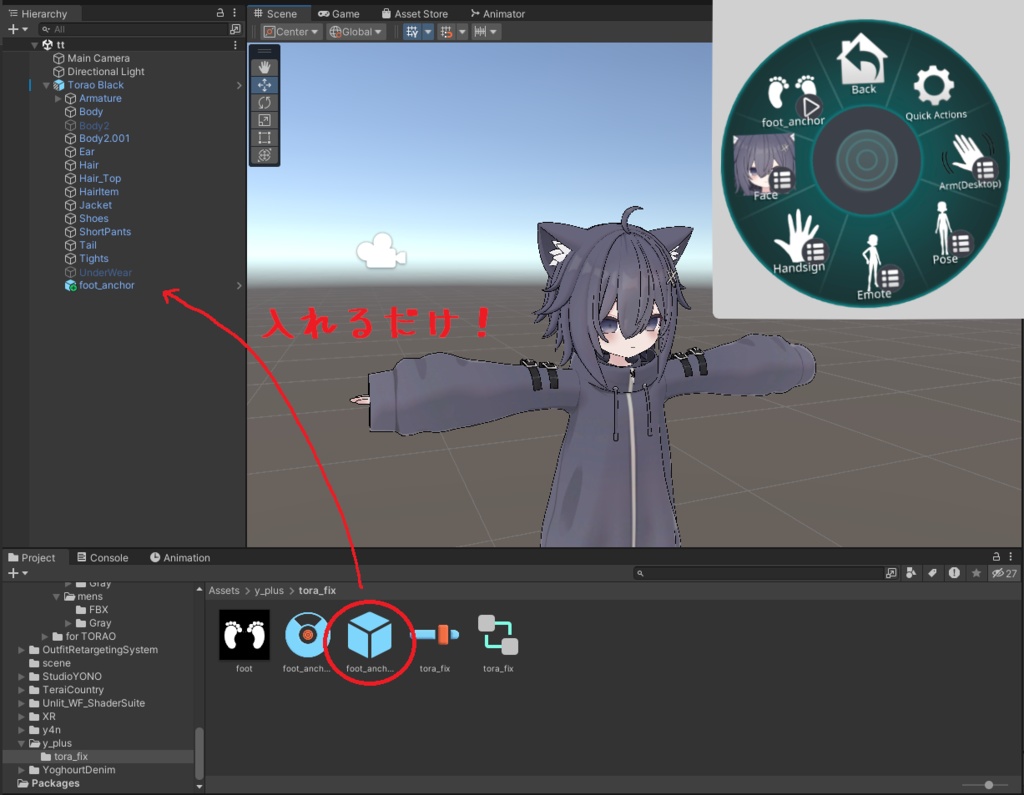1024x795 pixels.
Task: Switch to the Console tab
Action: pos(103,557)
